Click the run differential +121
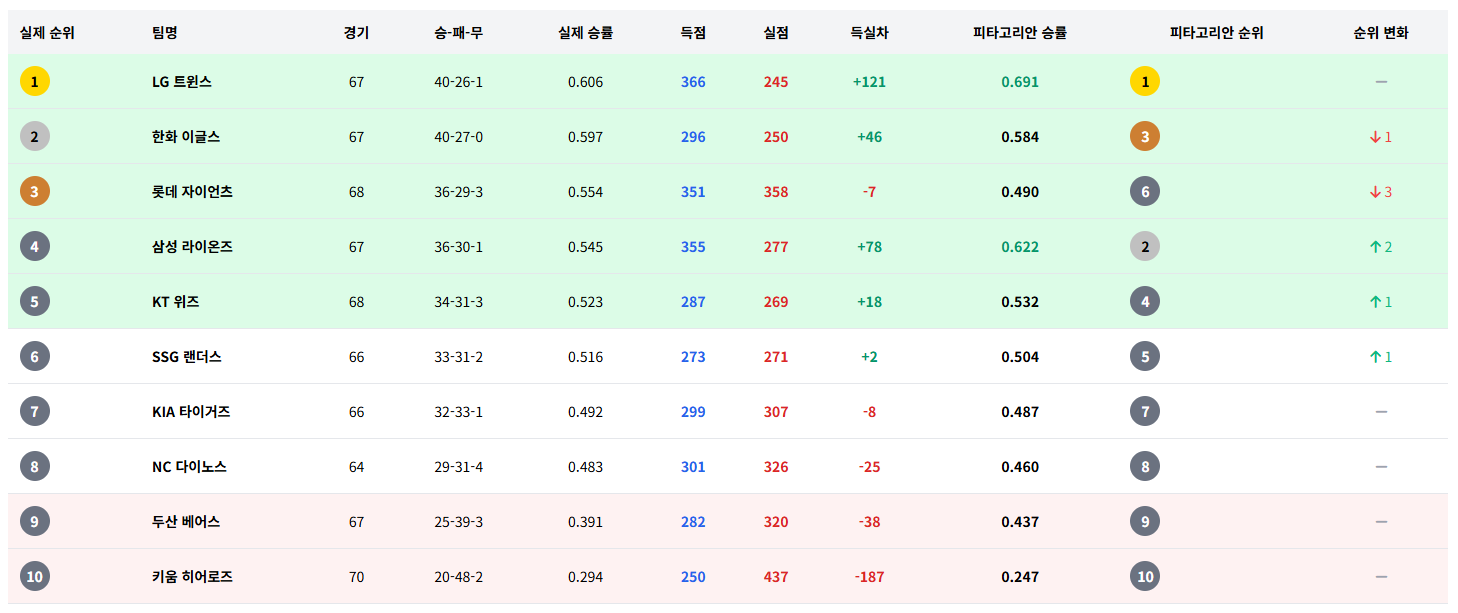Viewport: 1458px width, 613px height. pos(869,82)
